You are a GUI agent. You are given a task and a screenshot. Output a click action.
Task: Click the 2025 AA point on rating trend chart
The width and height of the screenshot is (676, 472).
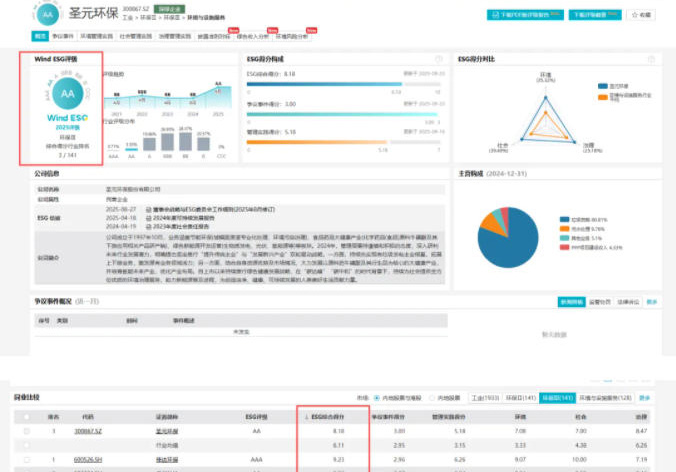[218, 88]
